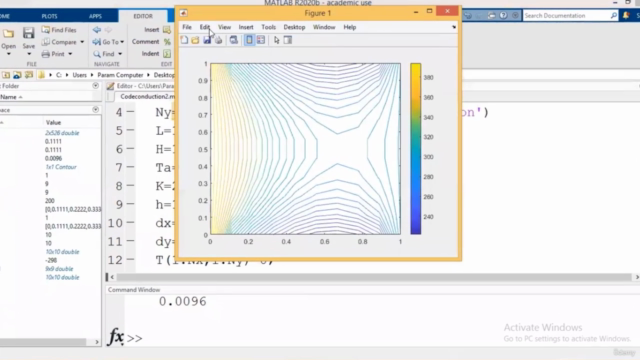
Task: Switch to the PLOTS ribbon tab
Action: click(x=49, y=16)
